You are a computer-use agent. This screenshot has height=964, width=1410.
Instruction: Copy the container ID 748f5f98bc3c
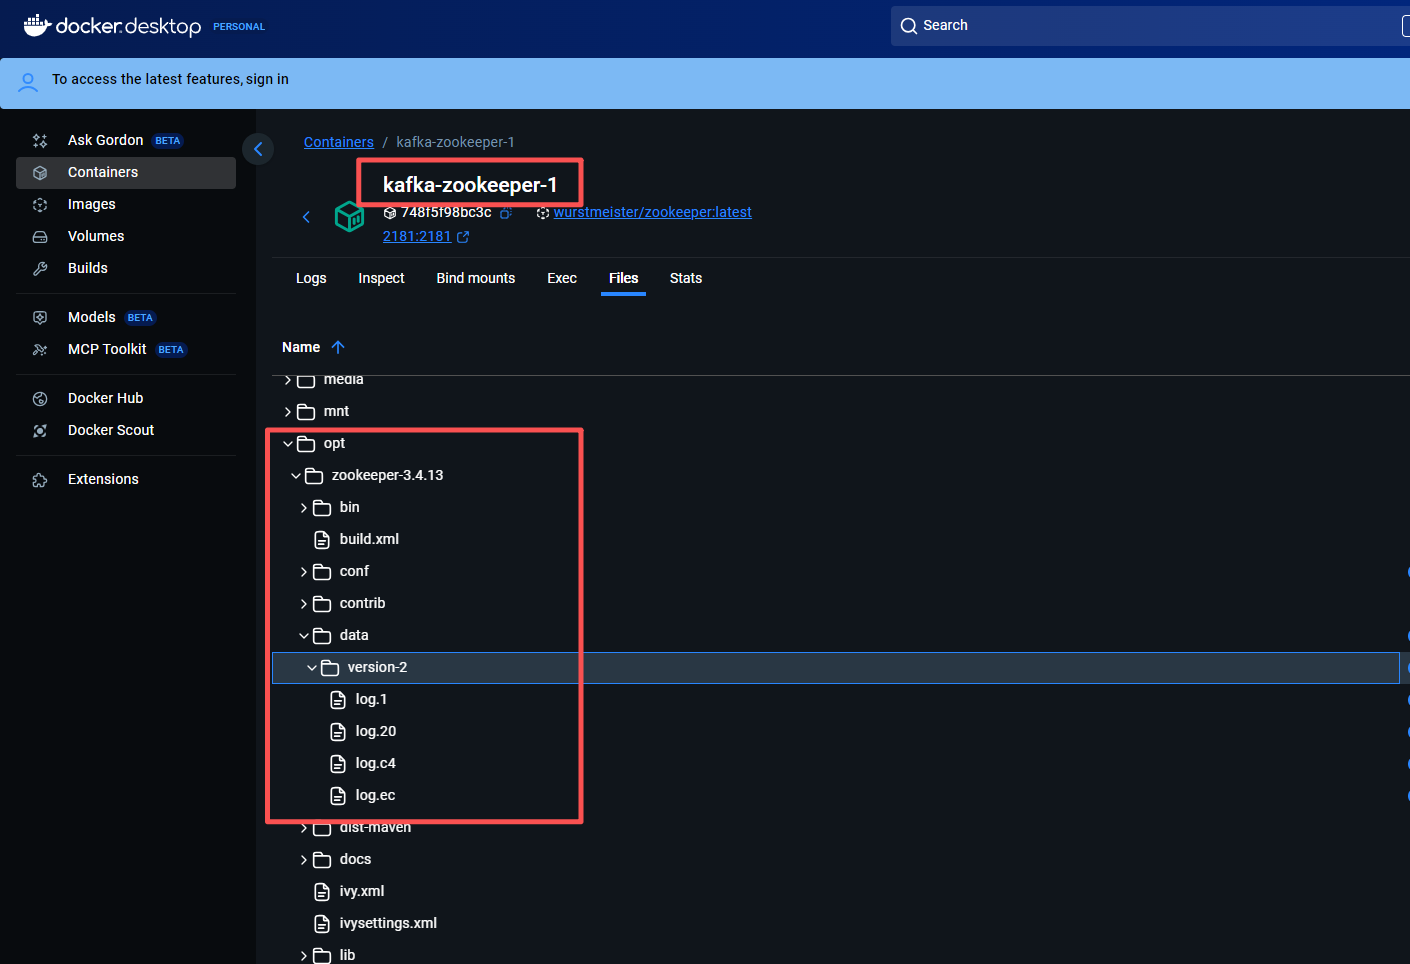tap(506, 213)
